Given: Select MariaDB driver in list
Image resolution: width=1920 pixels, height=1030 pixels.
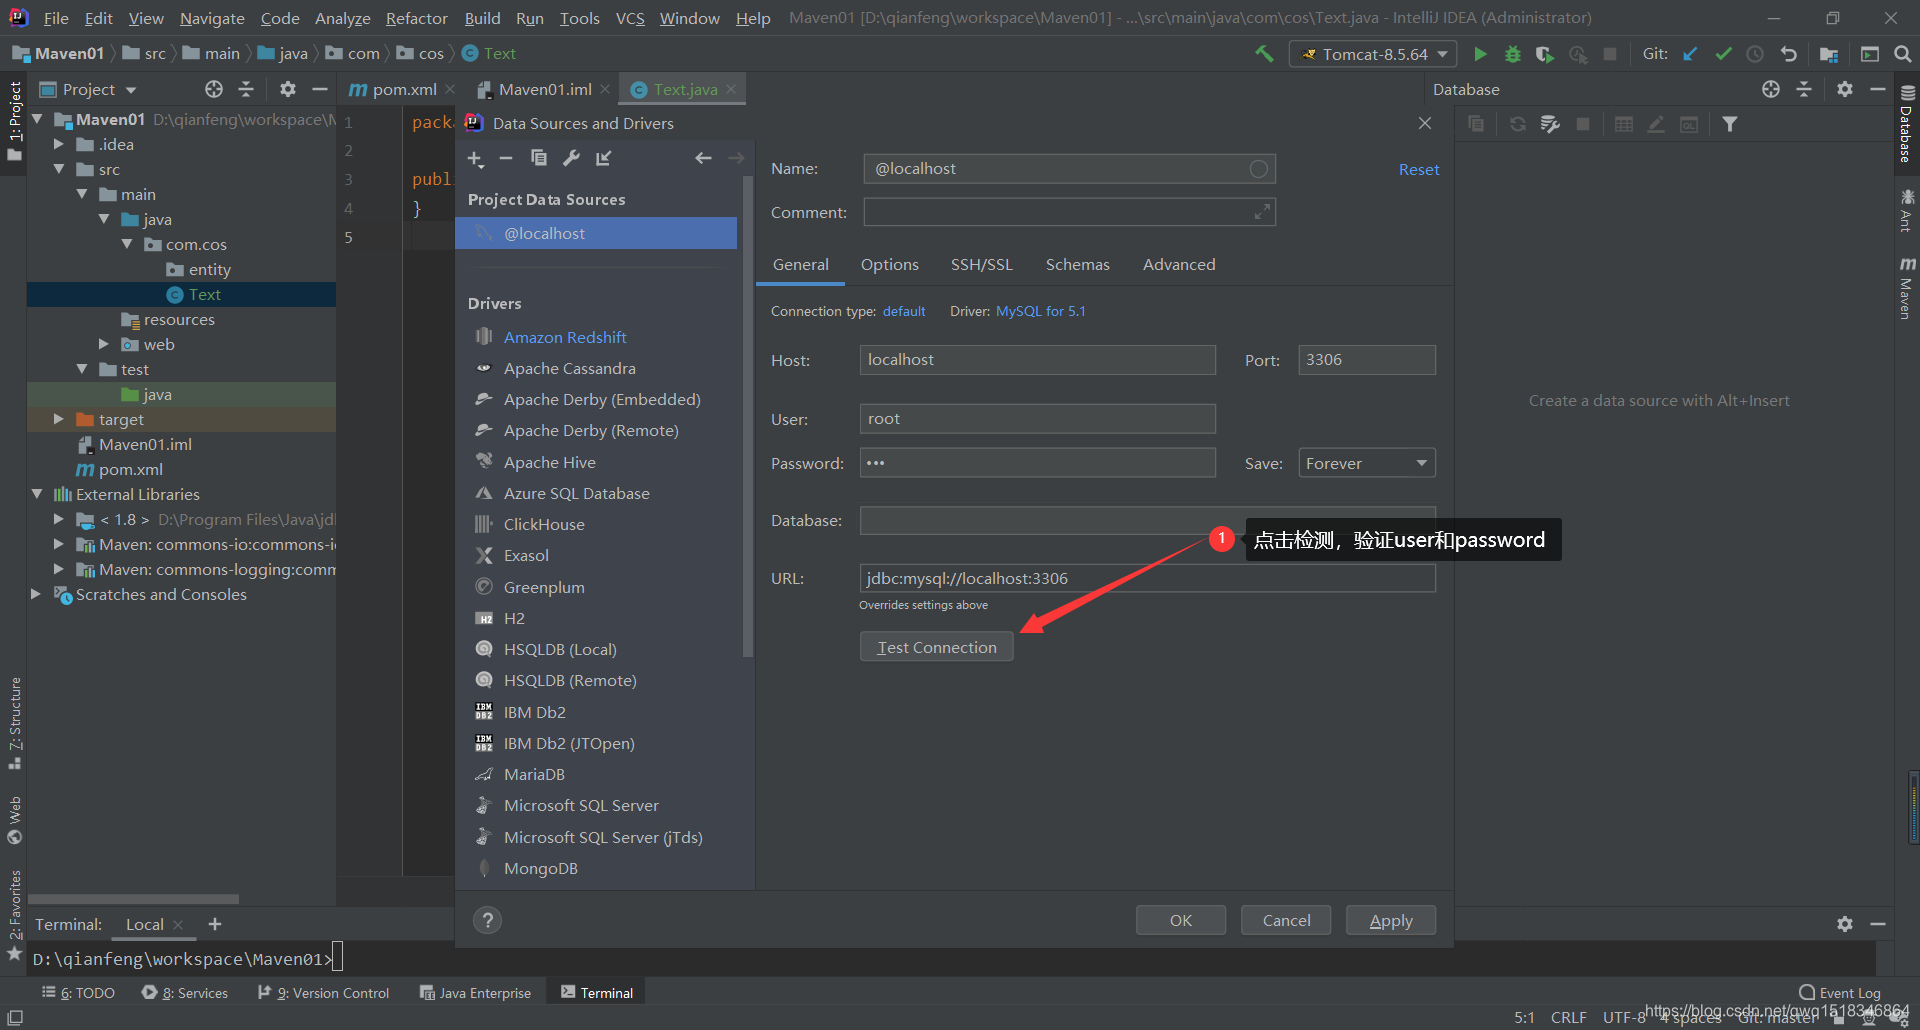Looking at the screenshot, I should 534,774.
